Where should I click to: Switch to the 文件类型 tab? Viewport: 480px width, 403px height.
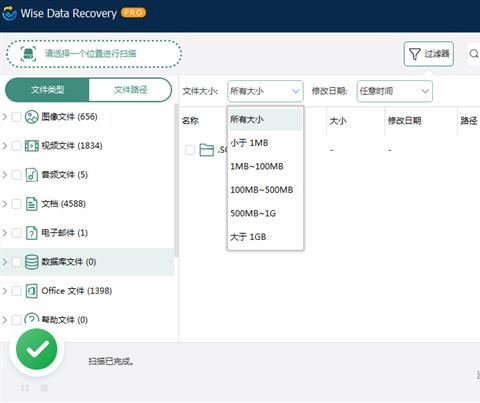point(47,90)
